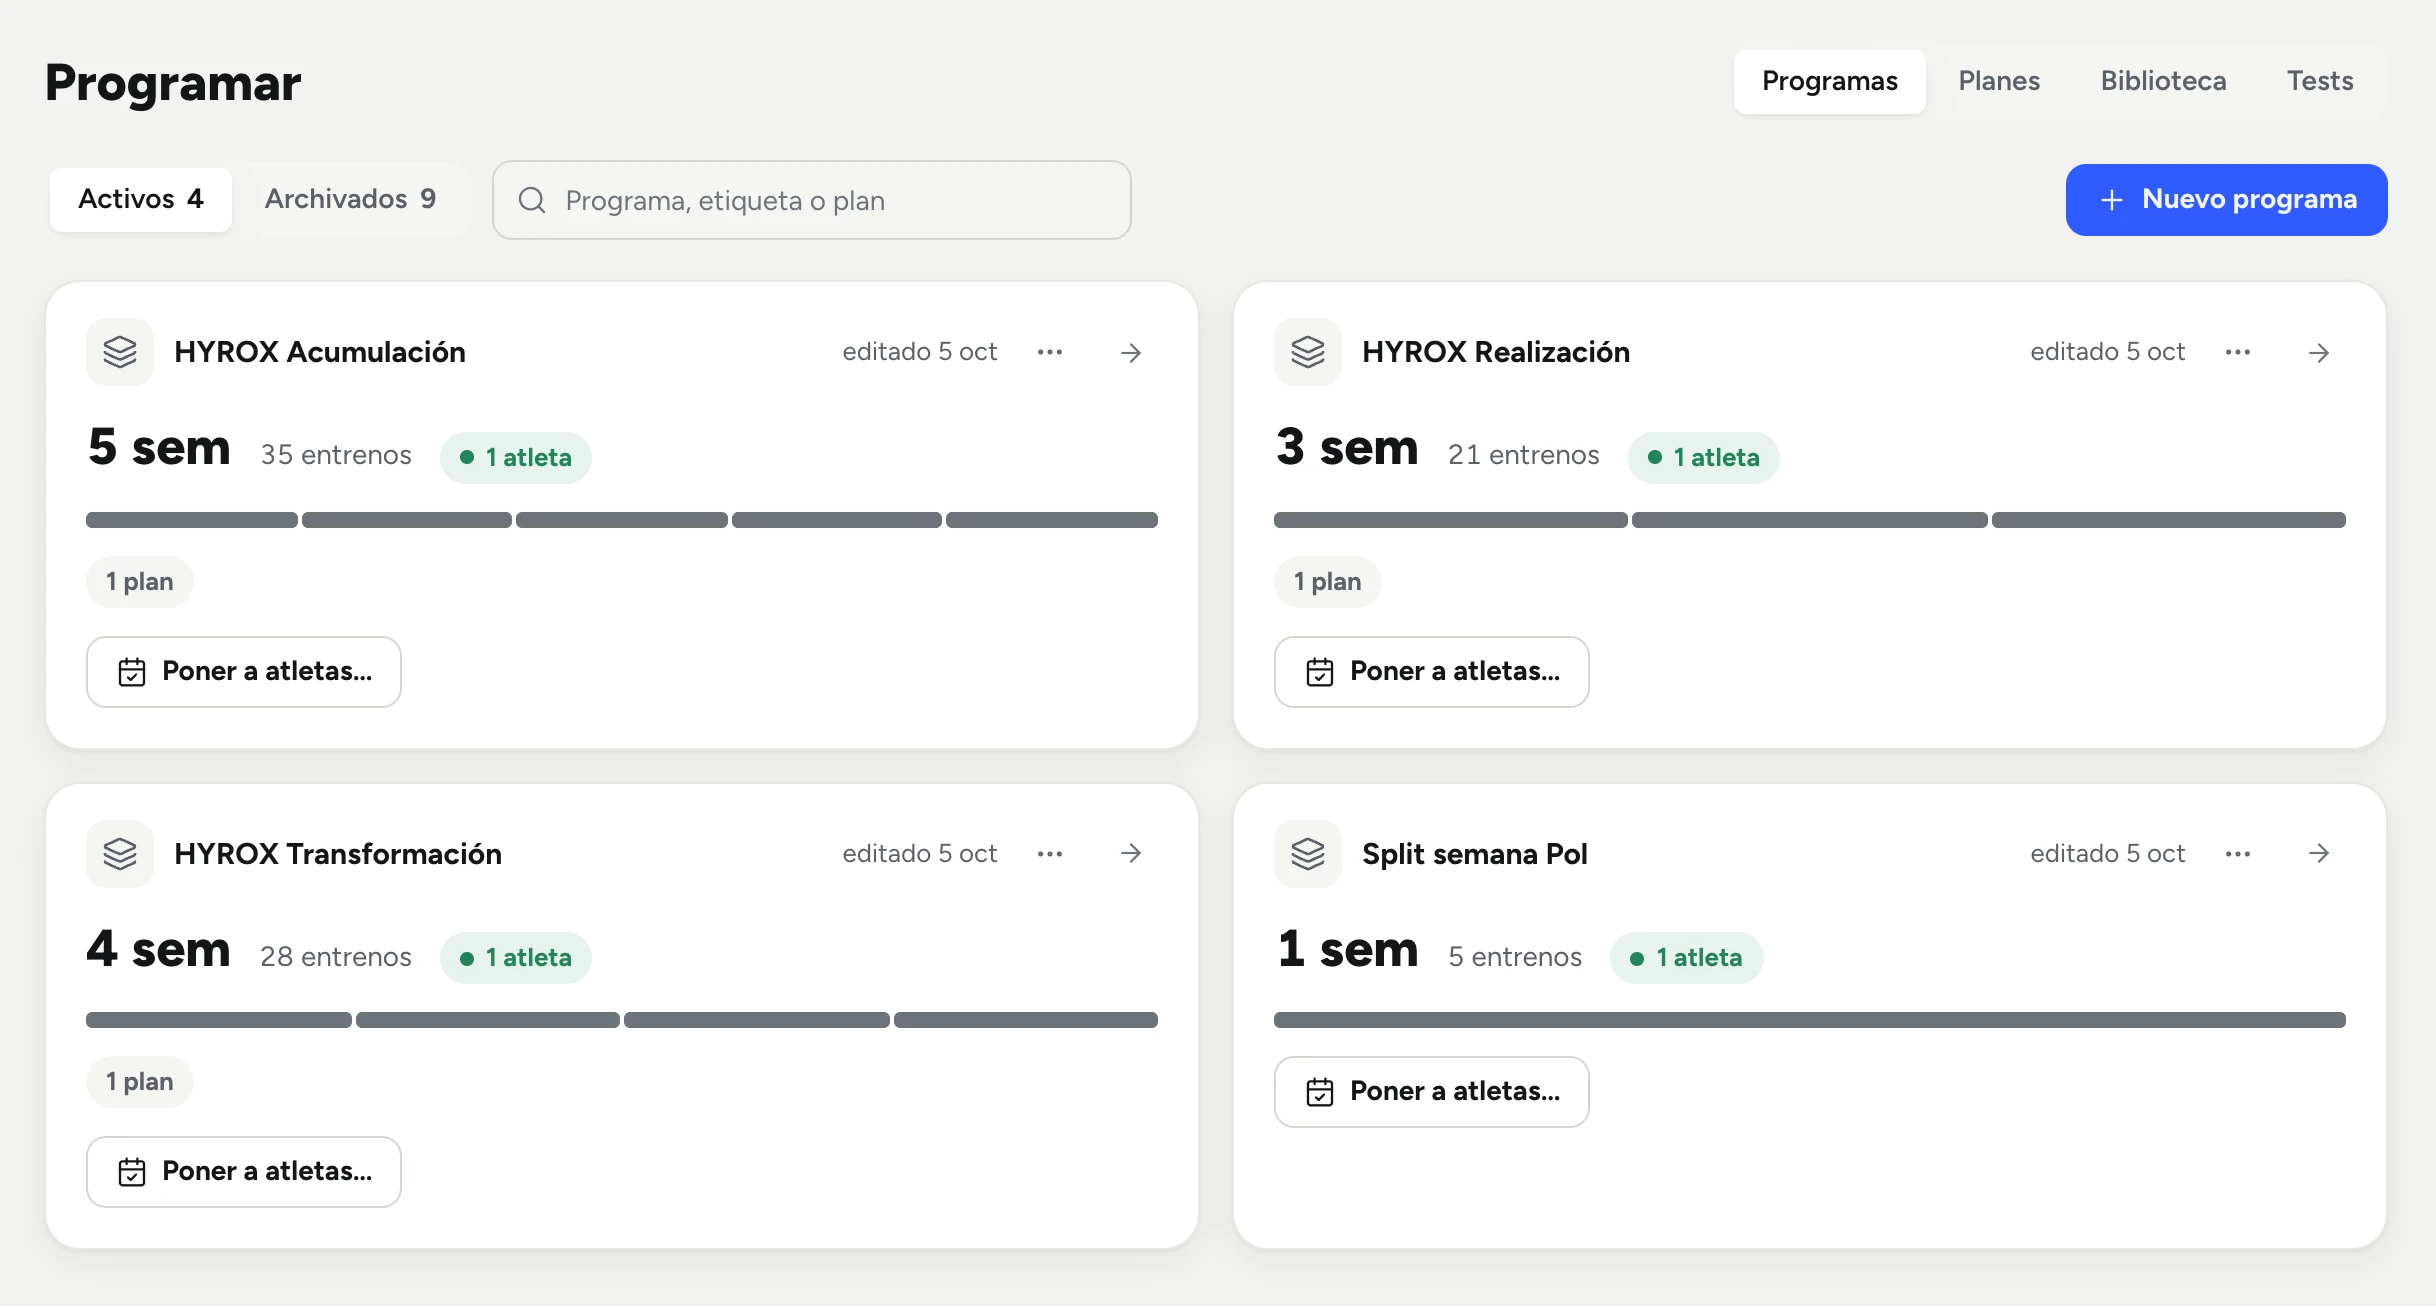Viewport: 2436px width, 1306px height.
Task: Click 1 atleta badge on HYROX Transformación
Action: point(516,958)
